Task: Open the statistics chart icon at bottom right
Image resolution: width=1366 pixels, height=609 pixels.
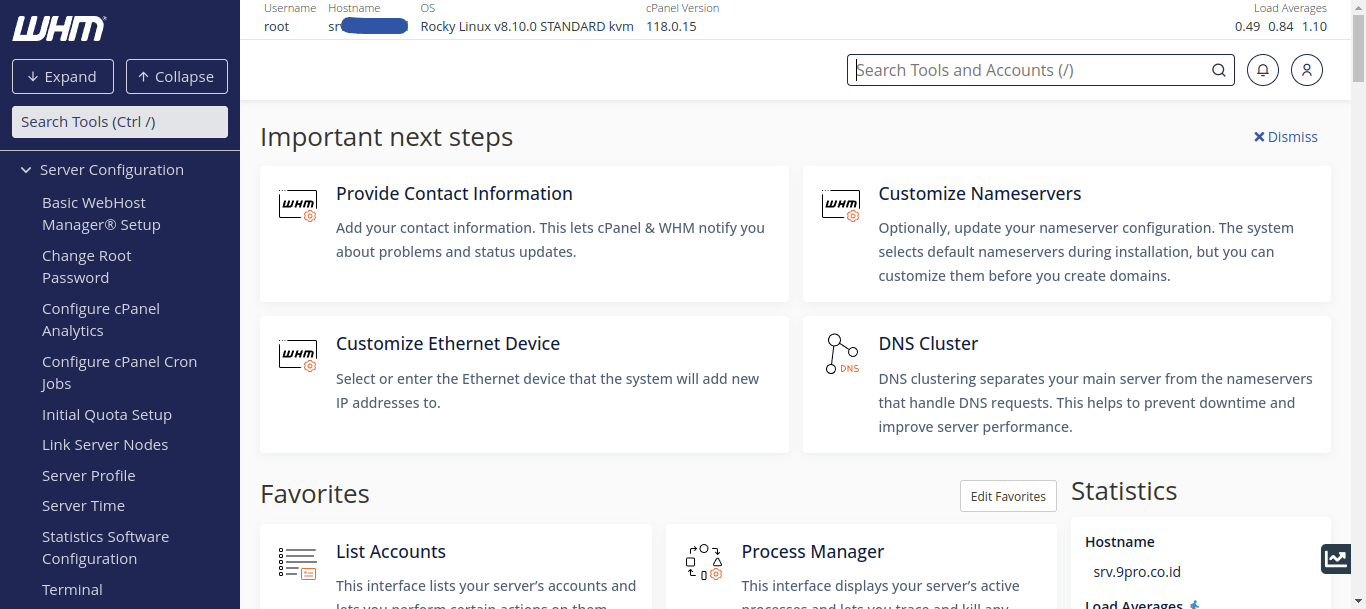Action: [x=1336, y=559]
